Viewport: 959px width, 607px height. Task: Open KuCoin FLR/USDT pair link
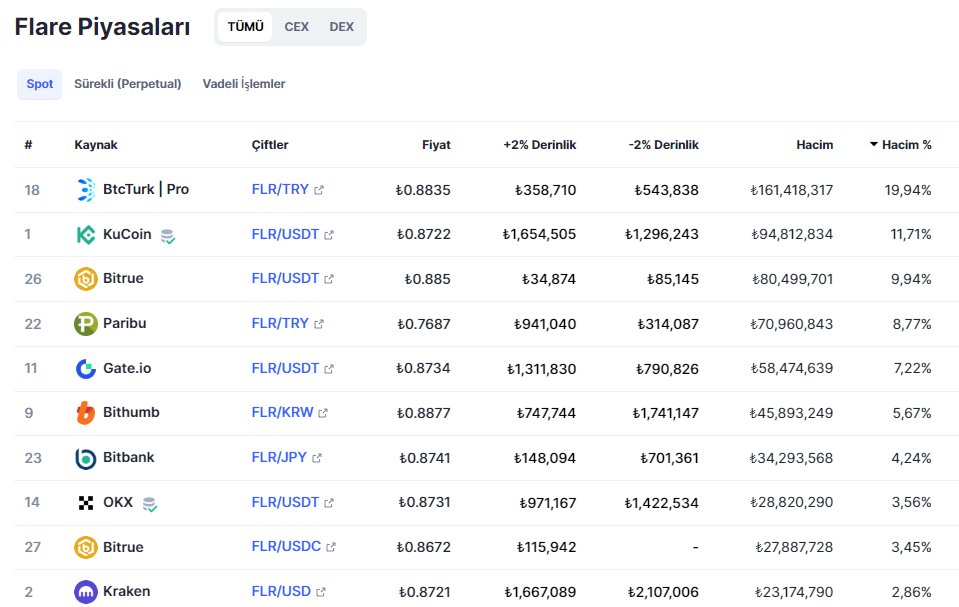pyautogui.click(x=285, y=234)
